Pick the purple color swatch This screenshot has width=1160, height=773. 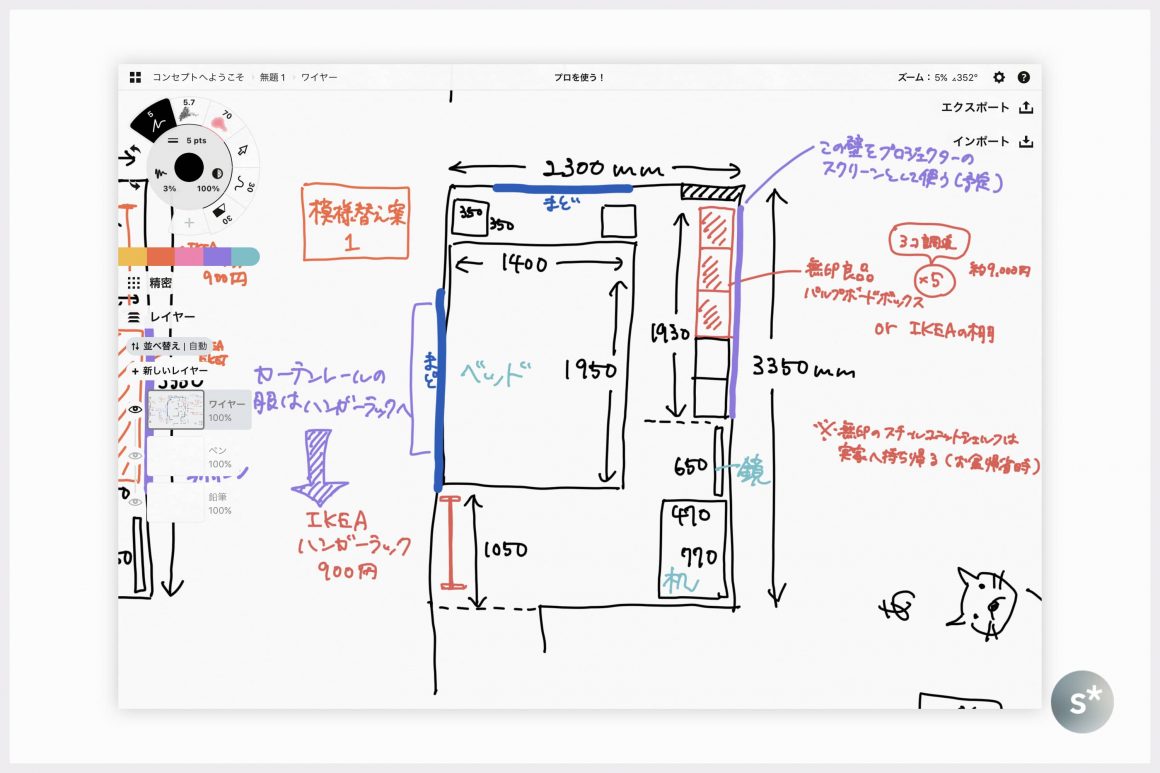click(217, 257)
